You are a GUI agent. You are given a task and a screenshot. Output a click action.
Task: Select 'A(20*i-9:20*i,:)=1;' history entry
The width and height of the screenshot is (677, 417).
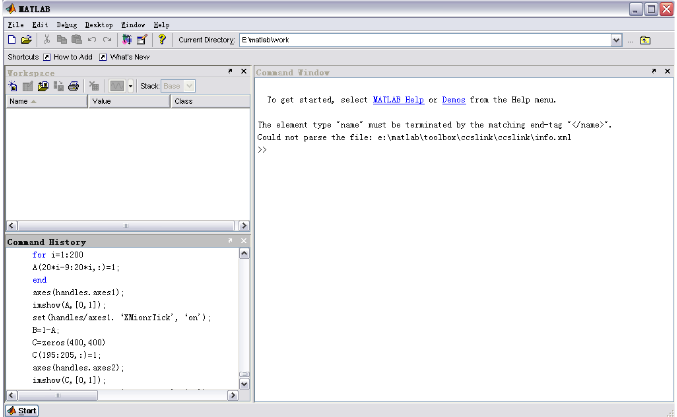pyautogui.click(x=76, y=267)
